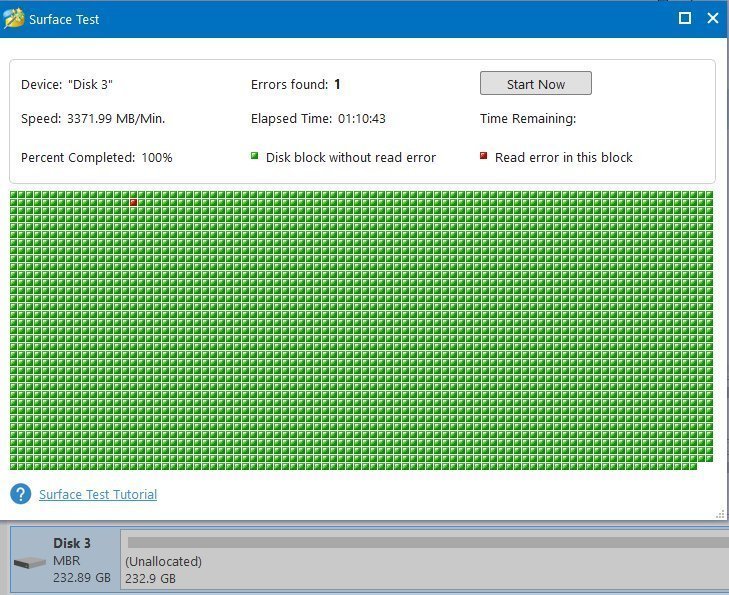729x595 pixels.
Task: Close the Surface Test window
Action: 713,18
